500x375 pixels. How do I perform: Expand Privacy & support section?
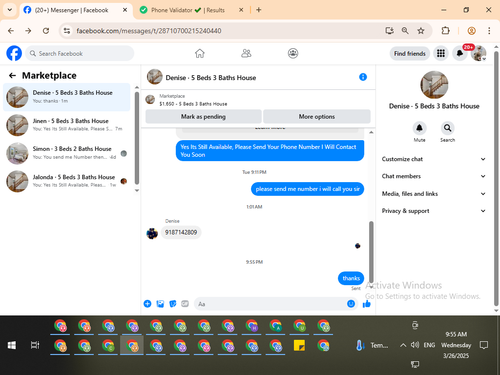click(x=433, y=211)
